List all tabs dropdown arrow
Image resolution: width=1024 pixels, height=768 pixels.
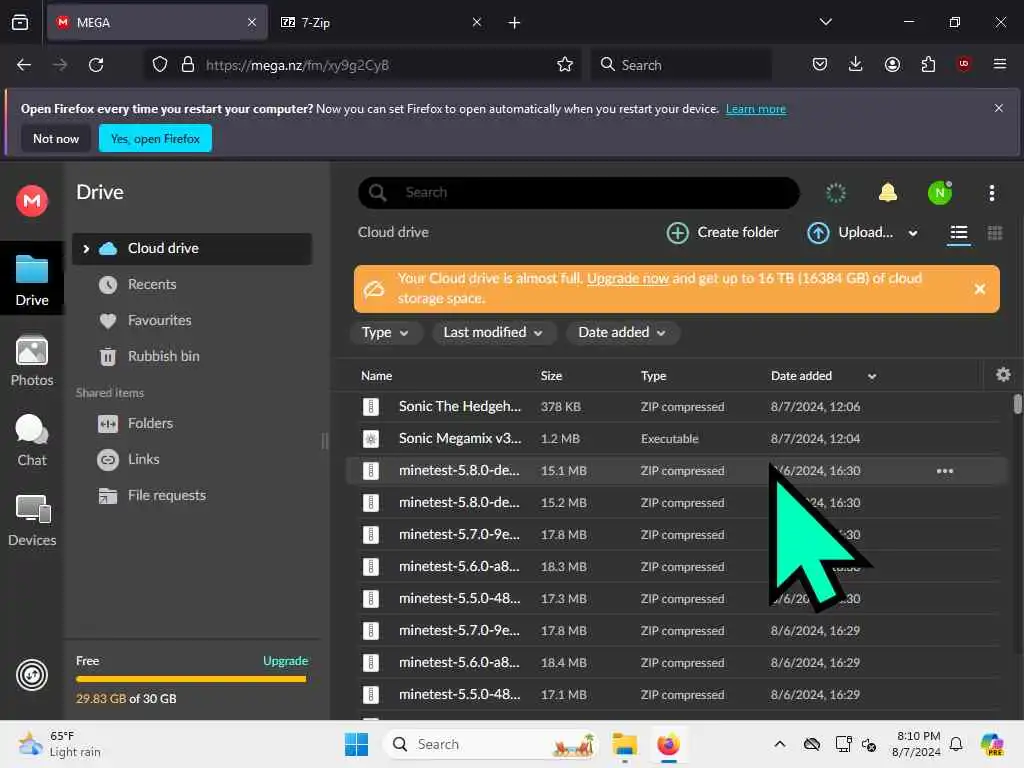825,22
